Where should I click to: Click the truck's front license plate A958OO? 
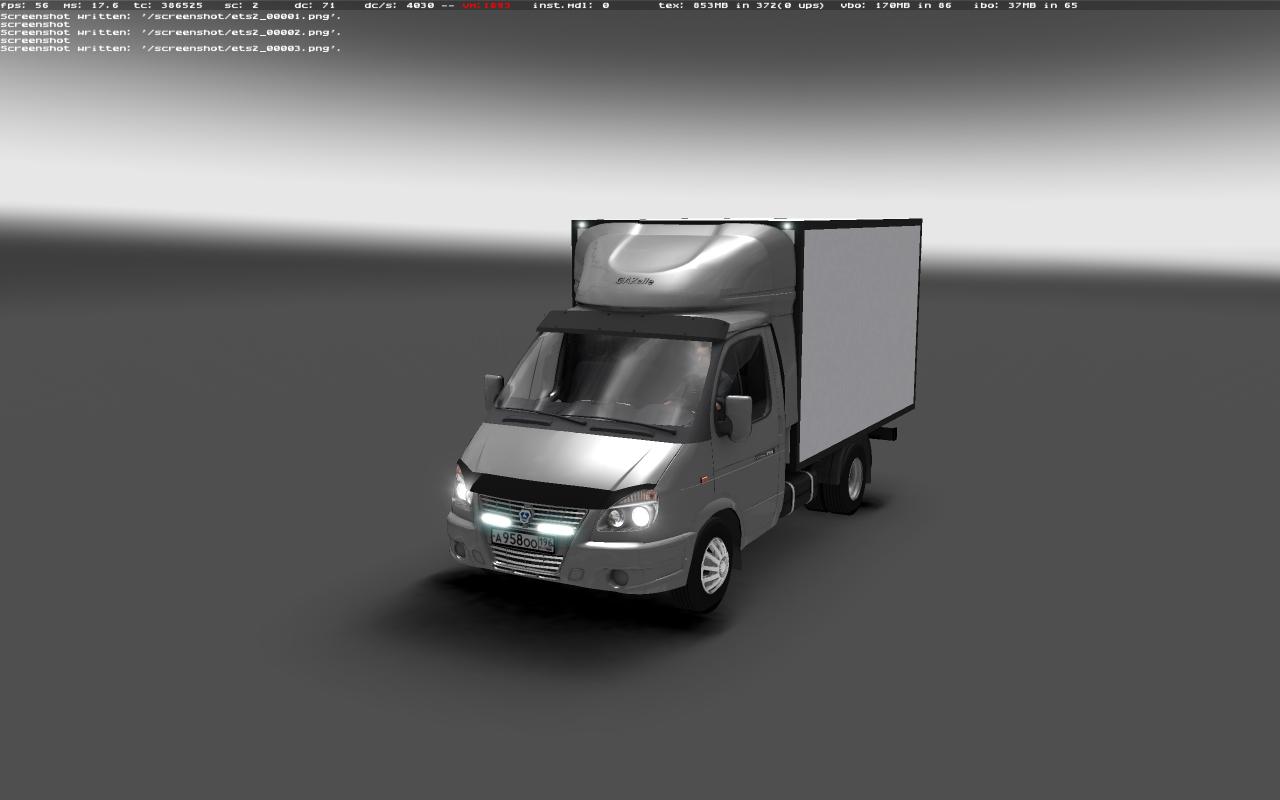pos(522,541)
